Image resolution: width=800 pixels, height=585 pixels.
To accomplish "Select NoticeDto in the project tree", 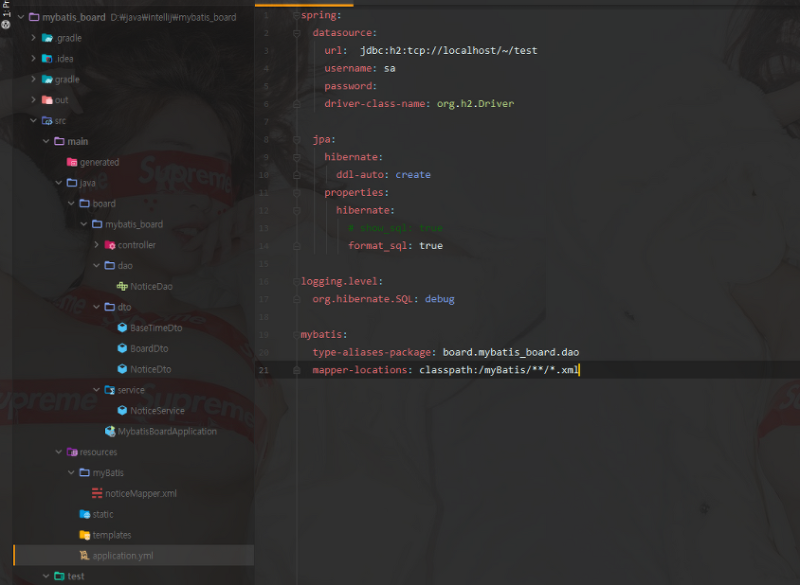I will pos(150,369).
